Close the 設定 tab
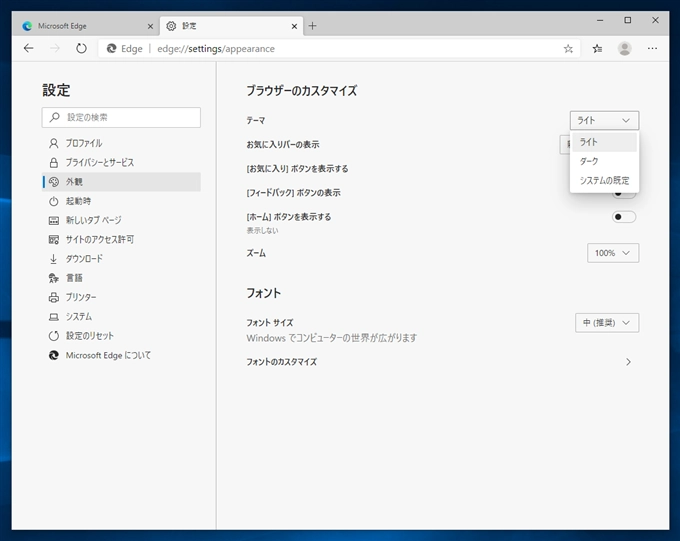This screenshot has height=541, width=680. point(294,26)
